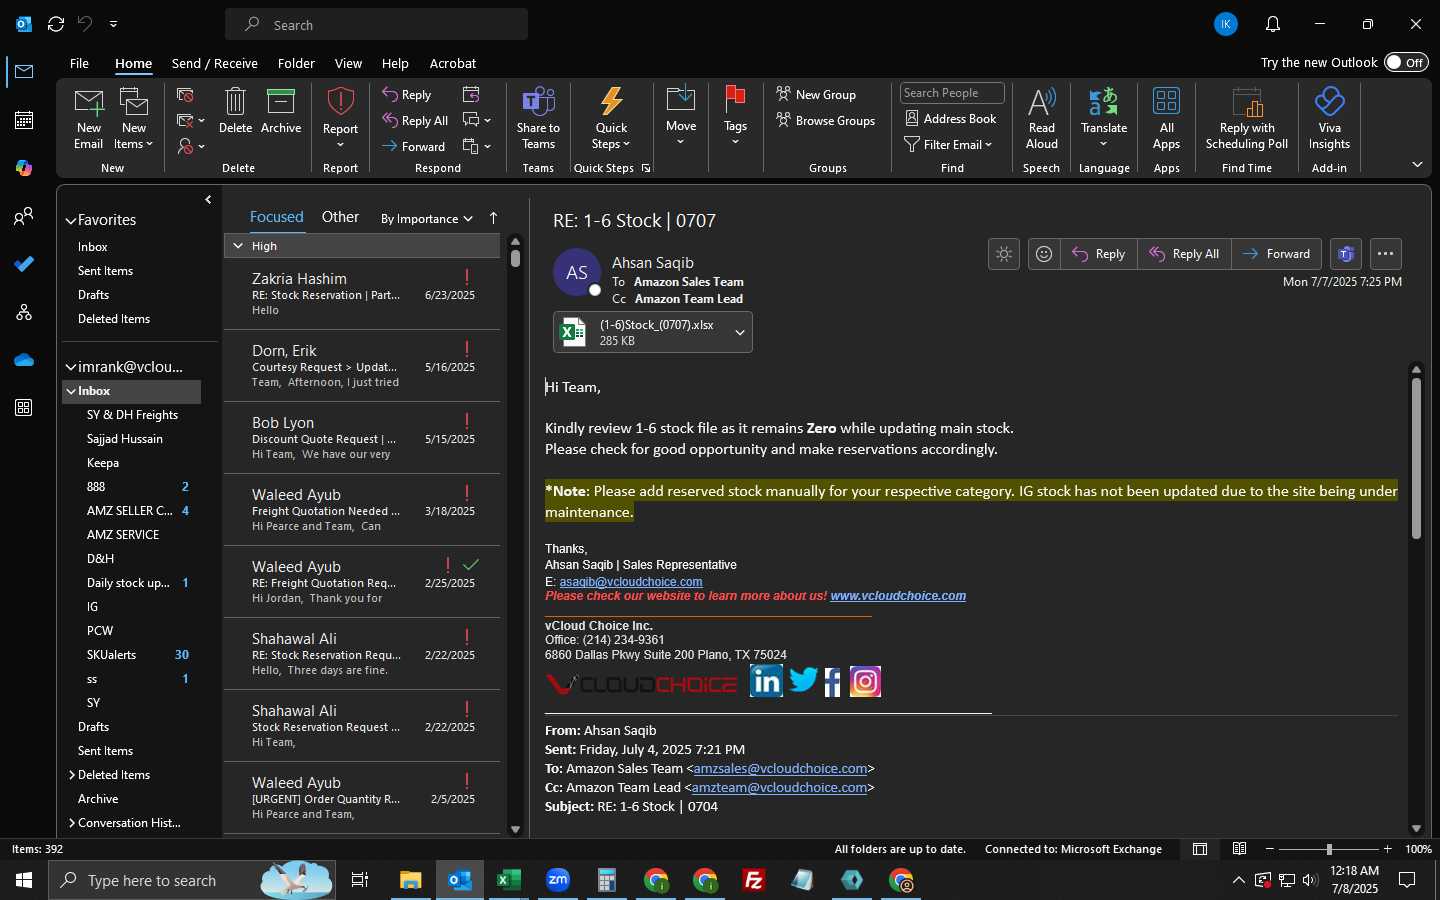Open New Items dropdown

point(133,119)
